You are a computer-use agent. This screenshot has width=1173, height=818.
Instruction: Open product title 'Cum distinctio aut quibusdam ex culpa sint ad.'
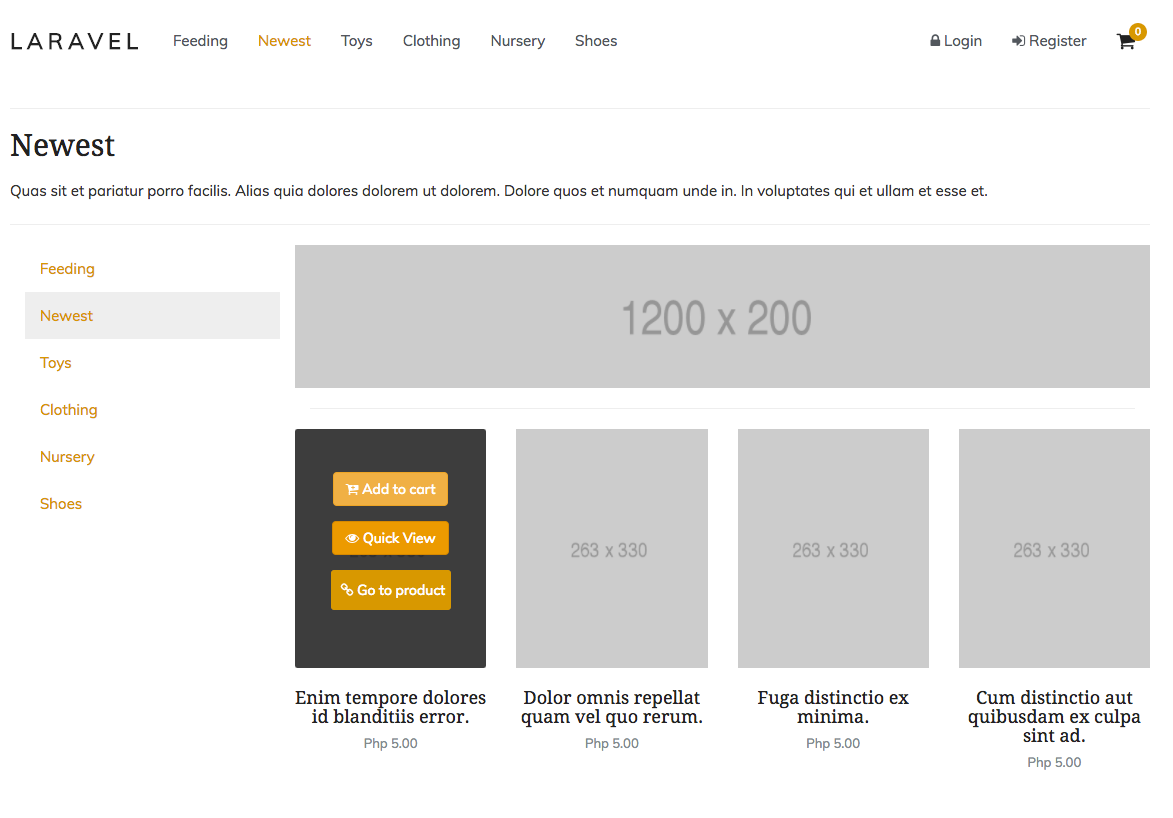click(1054, 717)
